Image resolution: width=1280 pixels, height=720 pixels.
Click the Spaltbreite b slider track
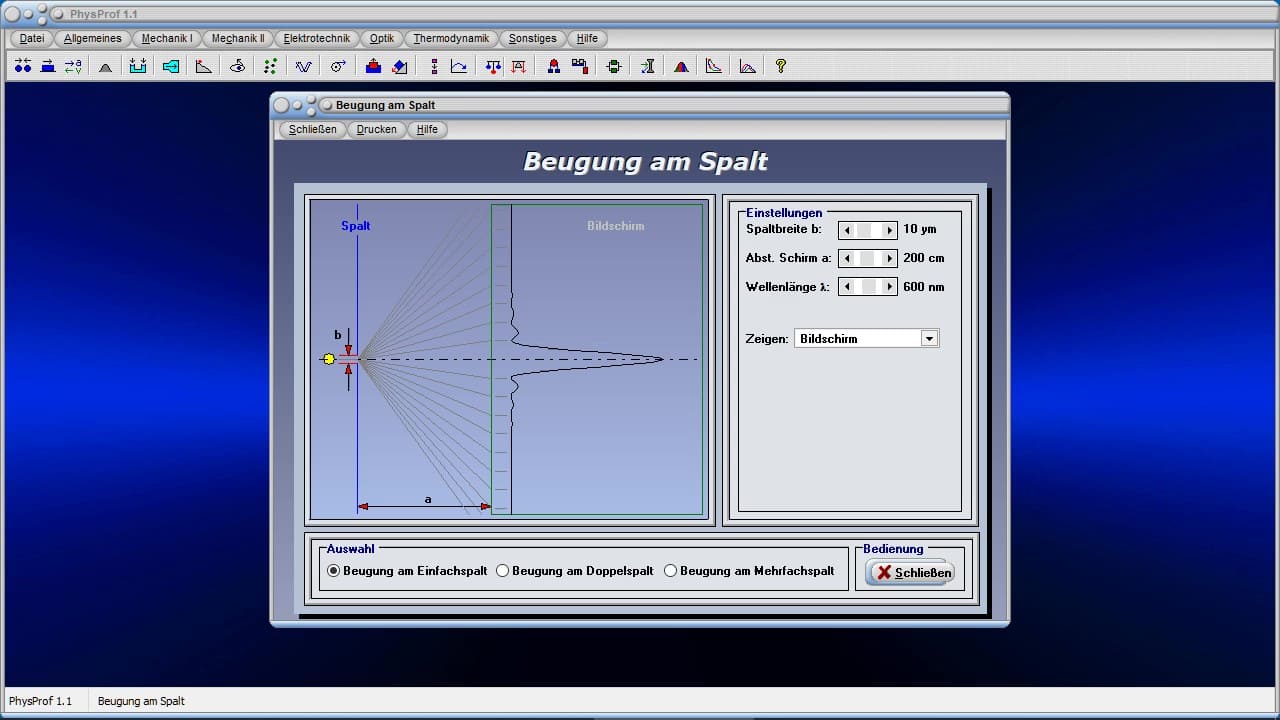tap(868, 230)
